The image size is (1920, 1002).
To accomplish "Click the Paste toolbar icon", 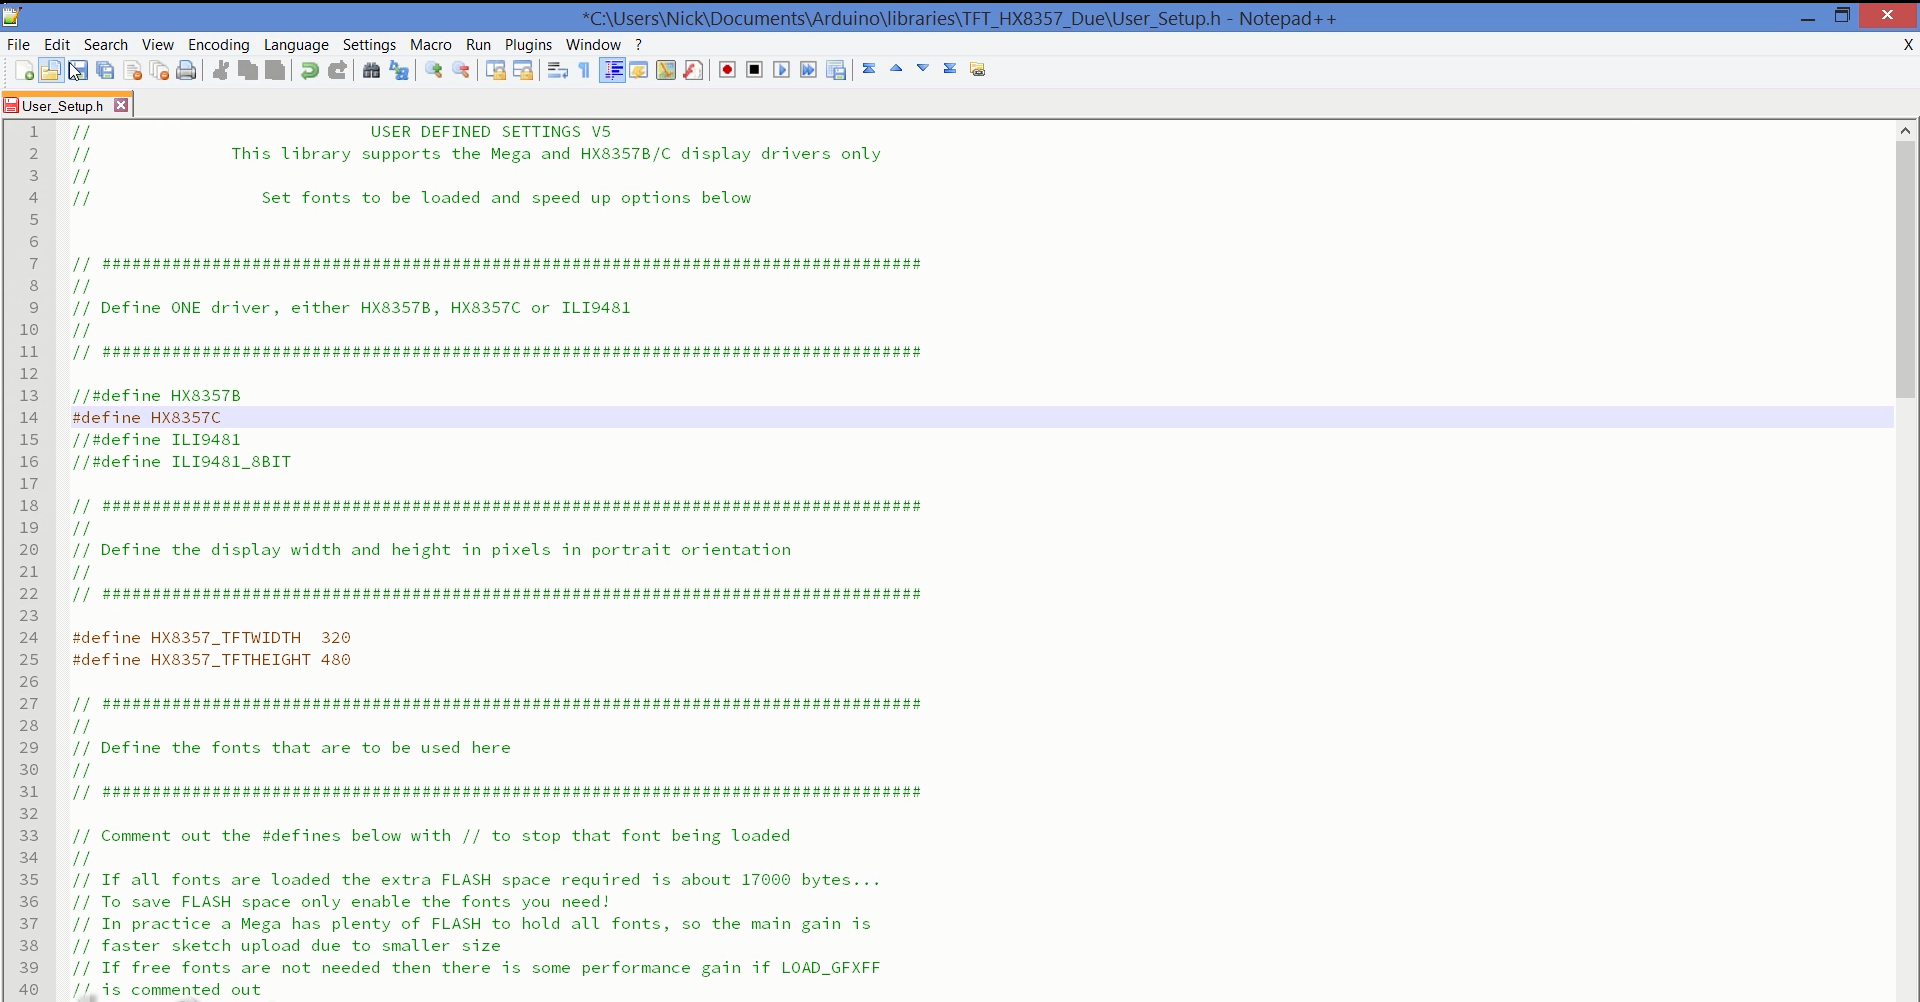I will 275,70.
